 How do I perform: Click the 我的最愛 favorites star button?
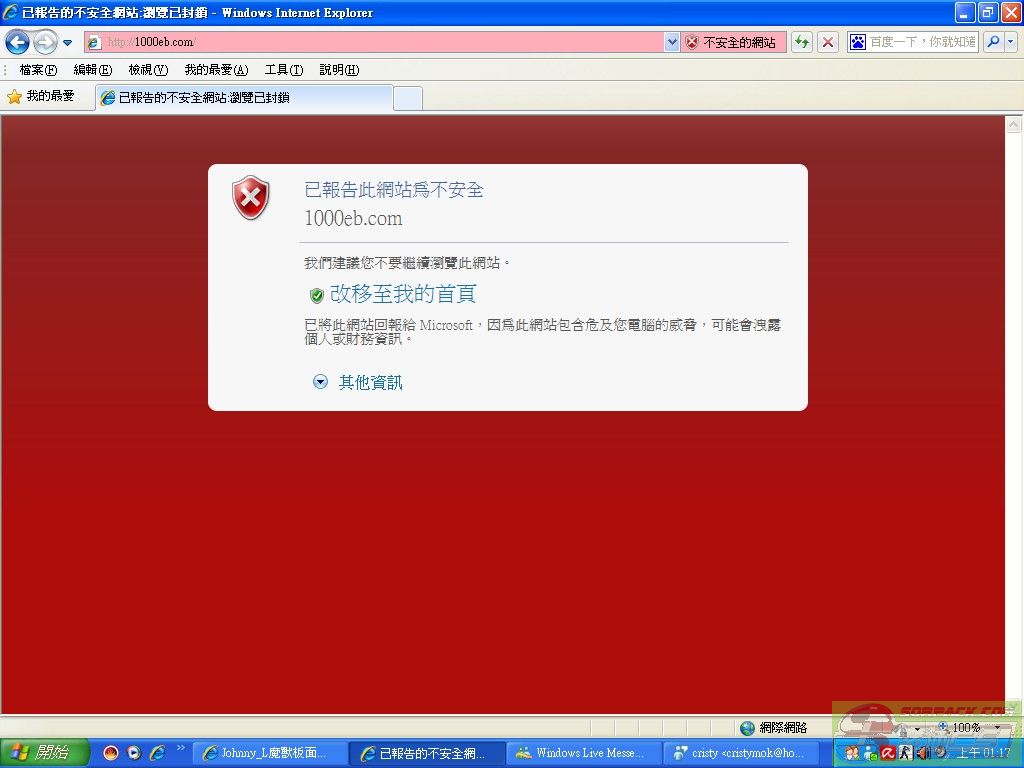[41, 97]
